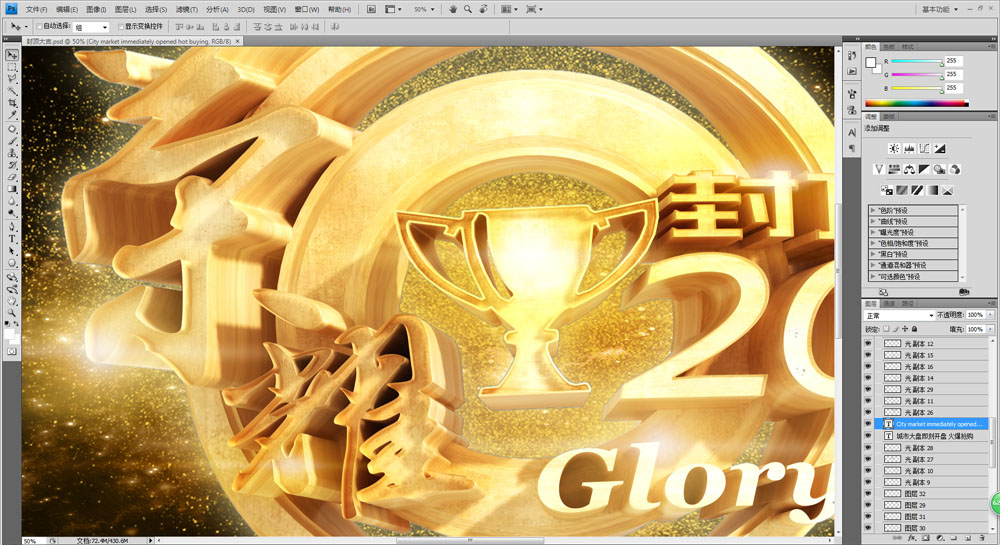
Task: Switch to the 通道 panel tab
Action: [889, 303]
